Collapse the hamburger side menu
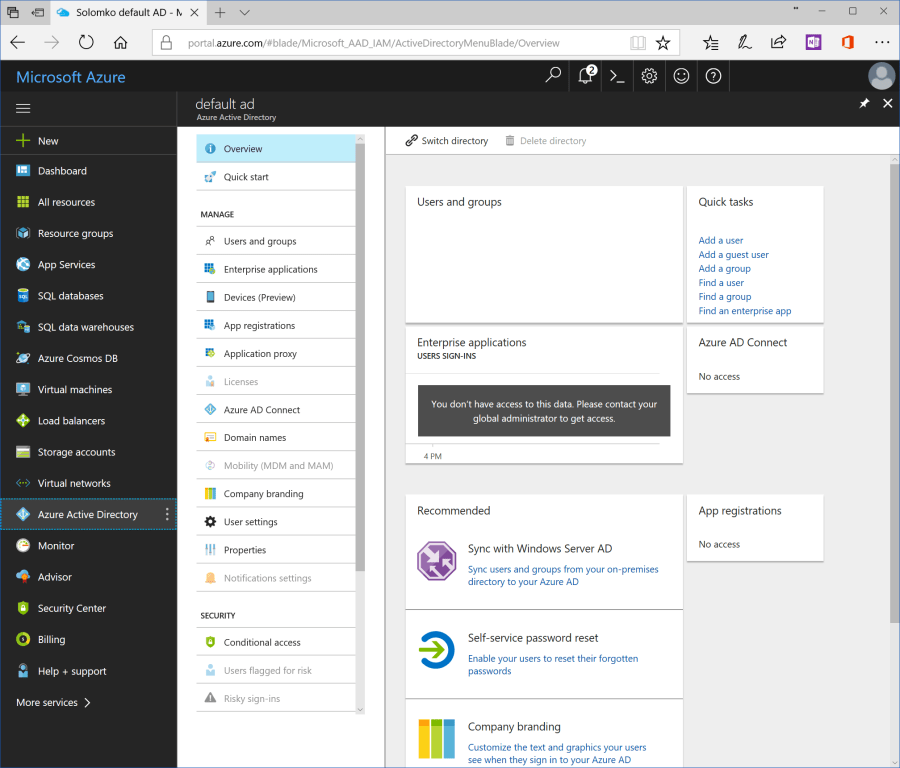The height and width of the screenshot is (768, 900). click(23, 108)
